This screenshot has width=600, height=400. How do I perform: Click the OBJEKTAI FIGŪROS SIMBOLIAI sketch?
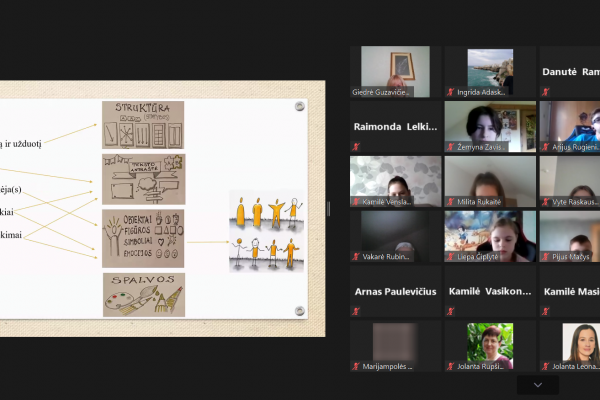(143, 238)
